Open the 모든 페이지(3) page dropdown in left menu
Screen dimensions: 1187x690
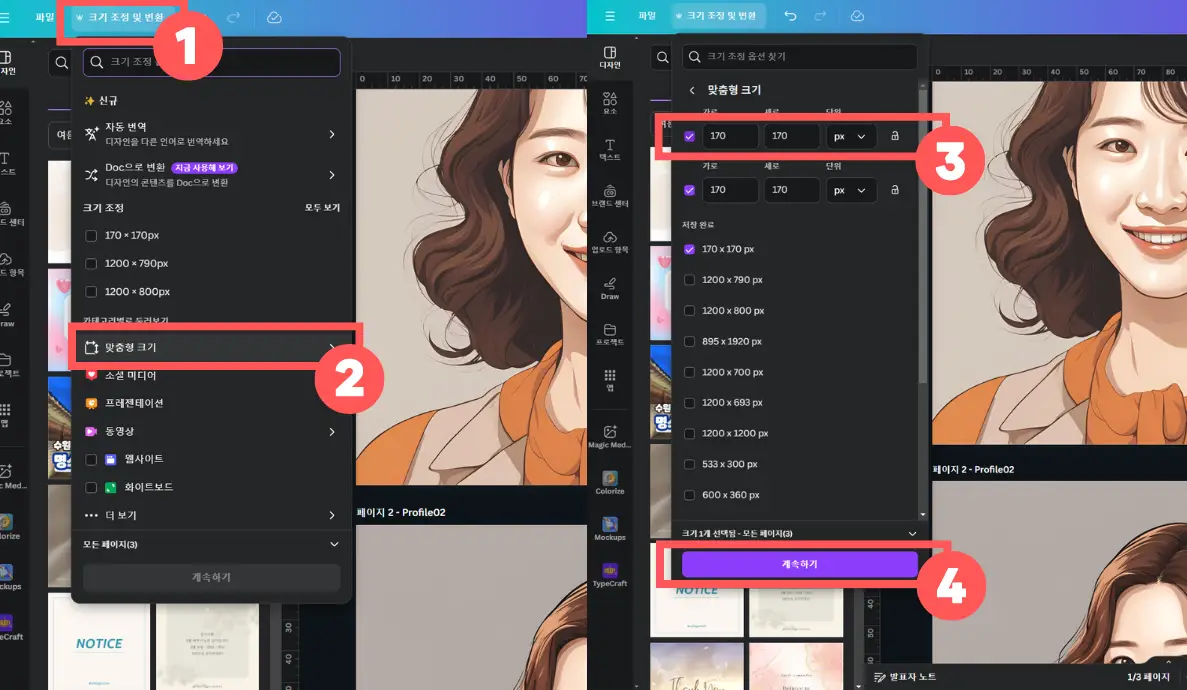pyautogui.click(x=211, y=545)
